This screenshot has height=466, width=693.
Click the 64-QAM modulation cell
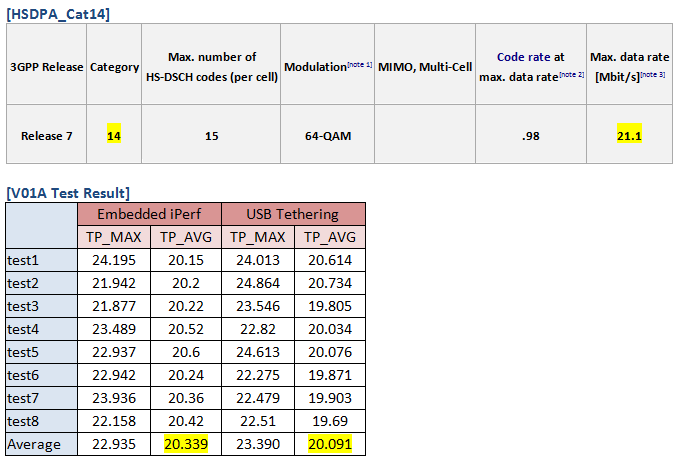[326, 135]
